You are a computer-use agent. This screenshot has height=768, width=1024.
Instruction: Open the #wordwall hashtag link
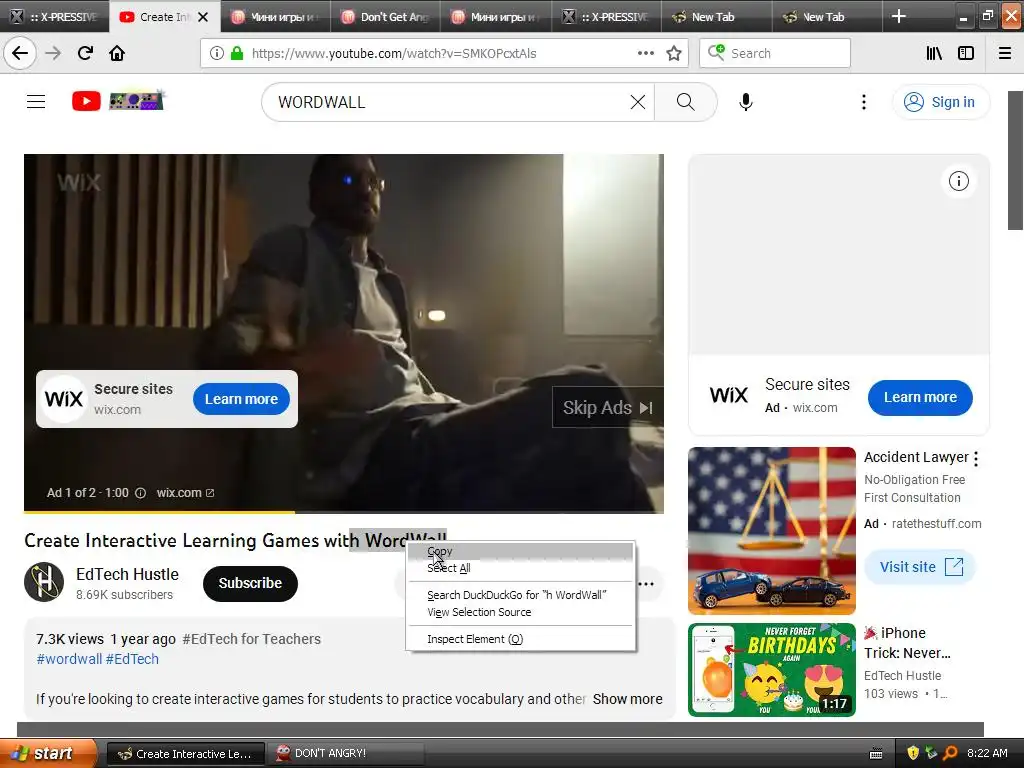(x=69, y=659)
